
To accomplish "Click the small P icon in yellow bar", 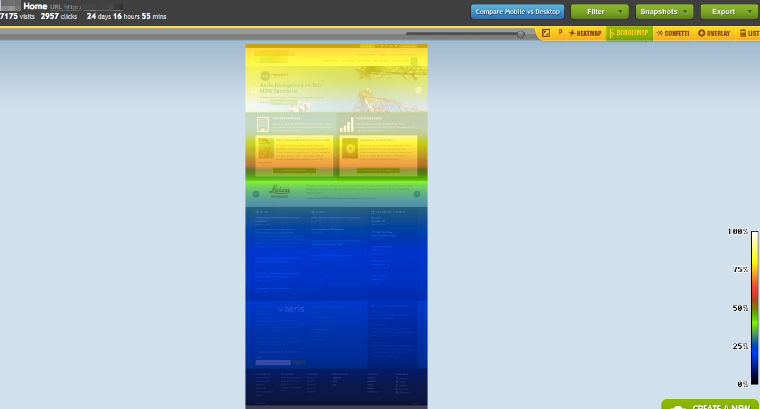I will pos(560,32).
